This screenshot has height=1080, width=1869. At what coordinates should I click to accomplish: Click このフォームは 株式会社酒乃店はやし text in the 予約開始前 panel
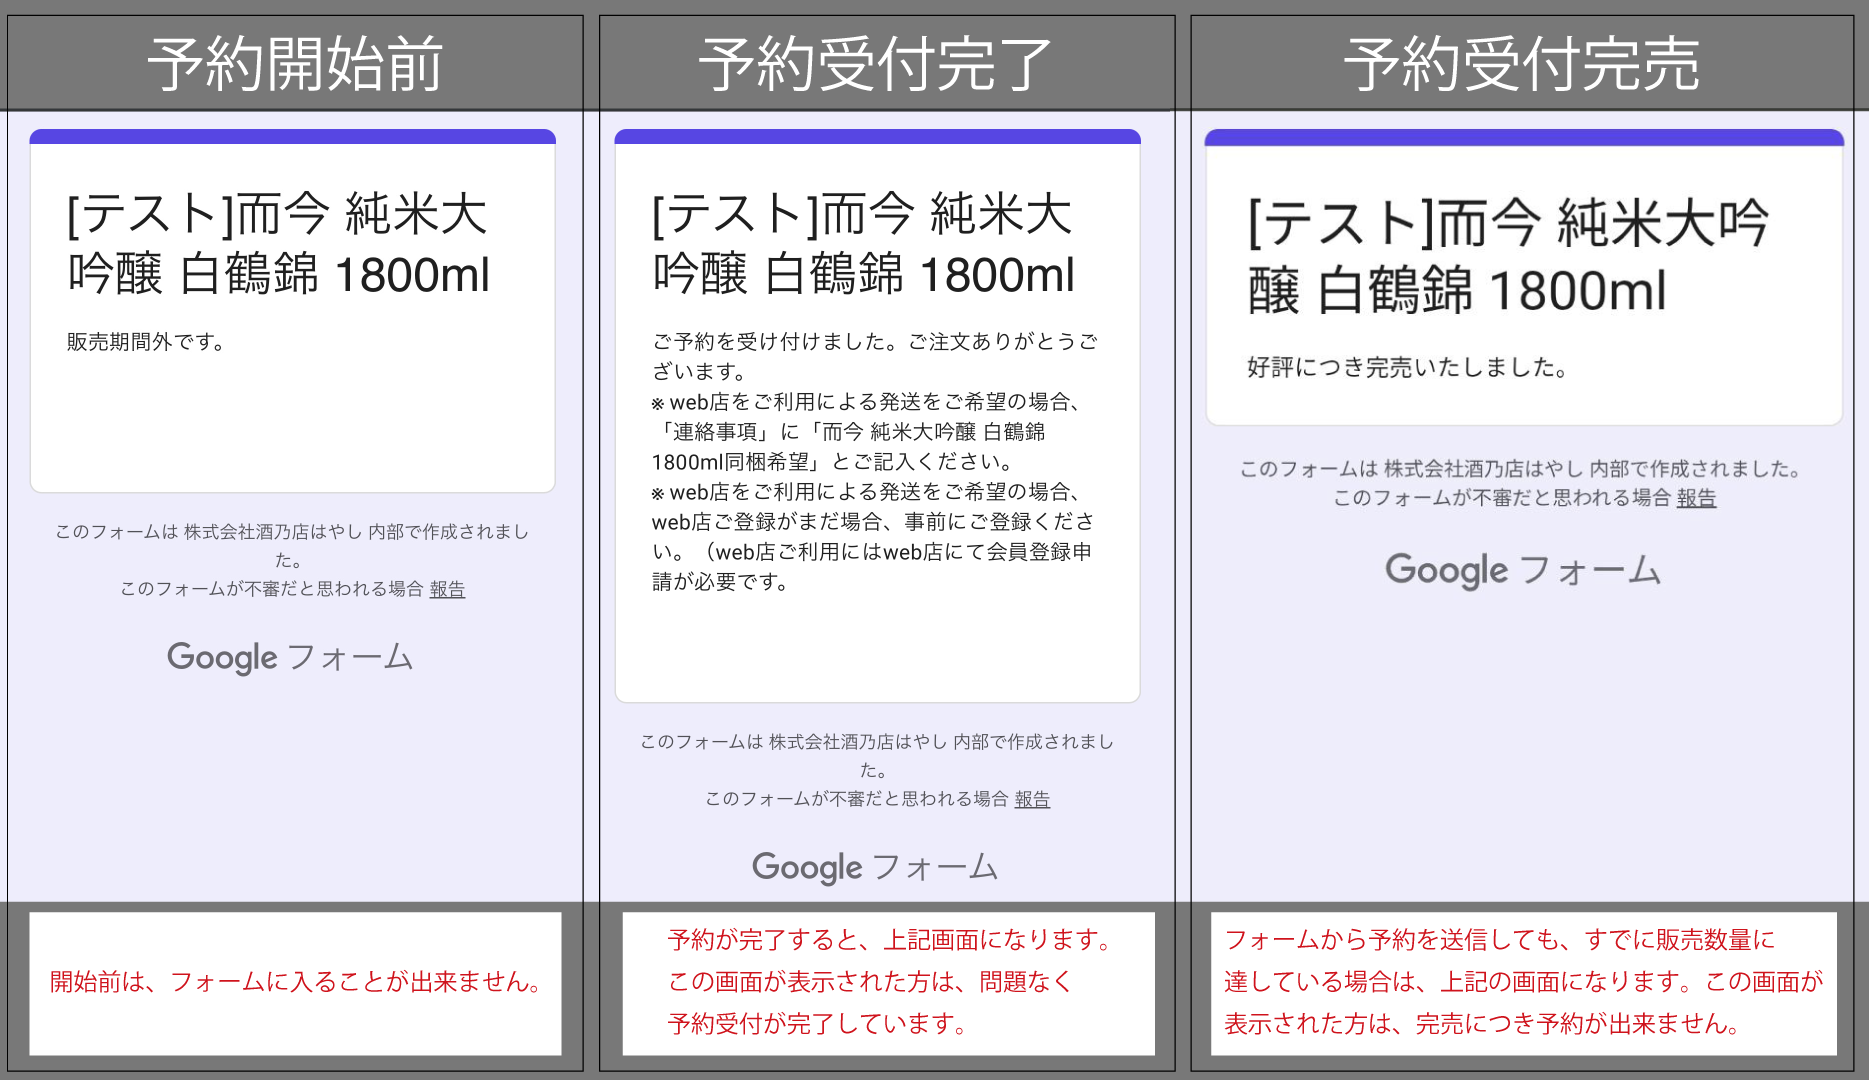pos(292,545)
